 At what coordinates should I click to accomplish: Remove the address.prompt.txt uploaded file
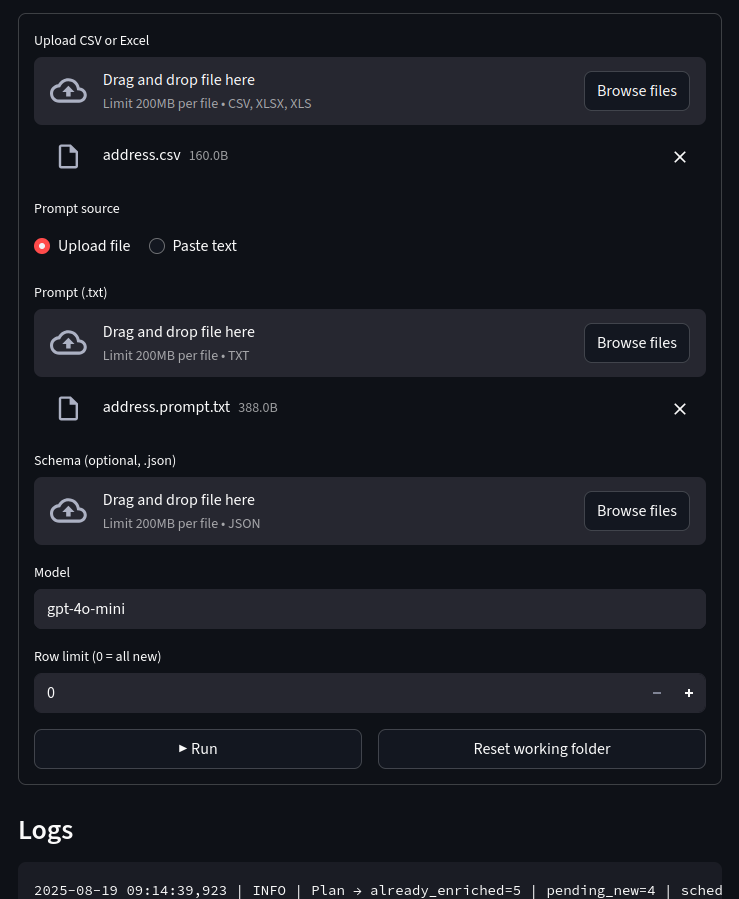680,409
